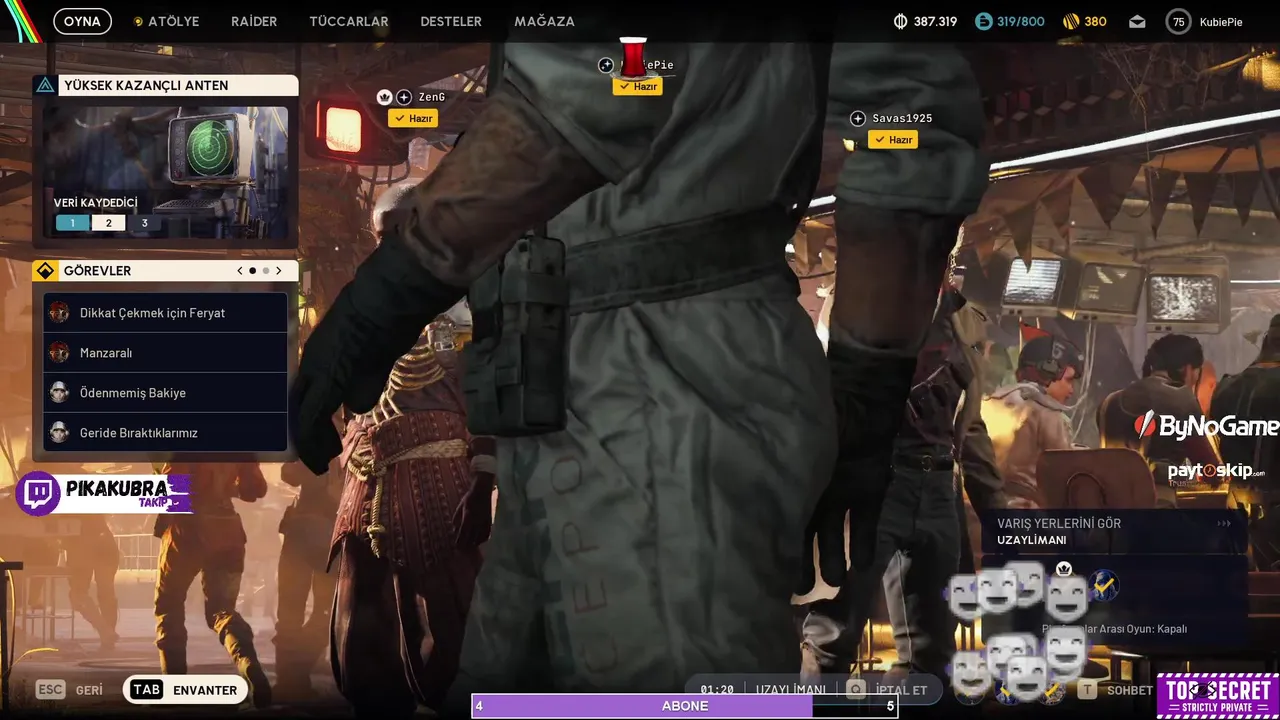Go back with the GERİ button
This screenshot has height=720, width=1280.
89,690
